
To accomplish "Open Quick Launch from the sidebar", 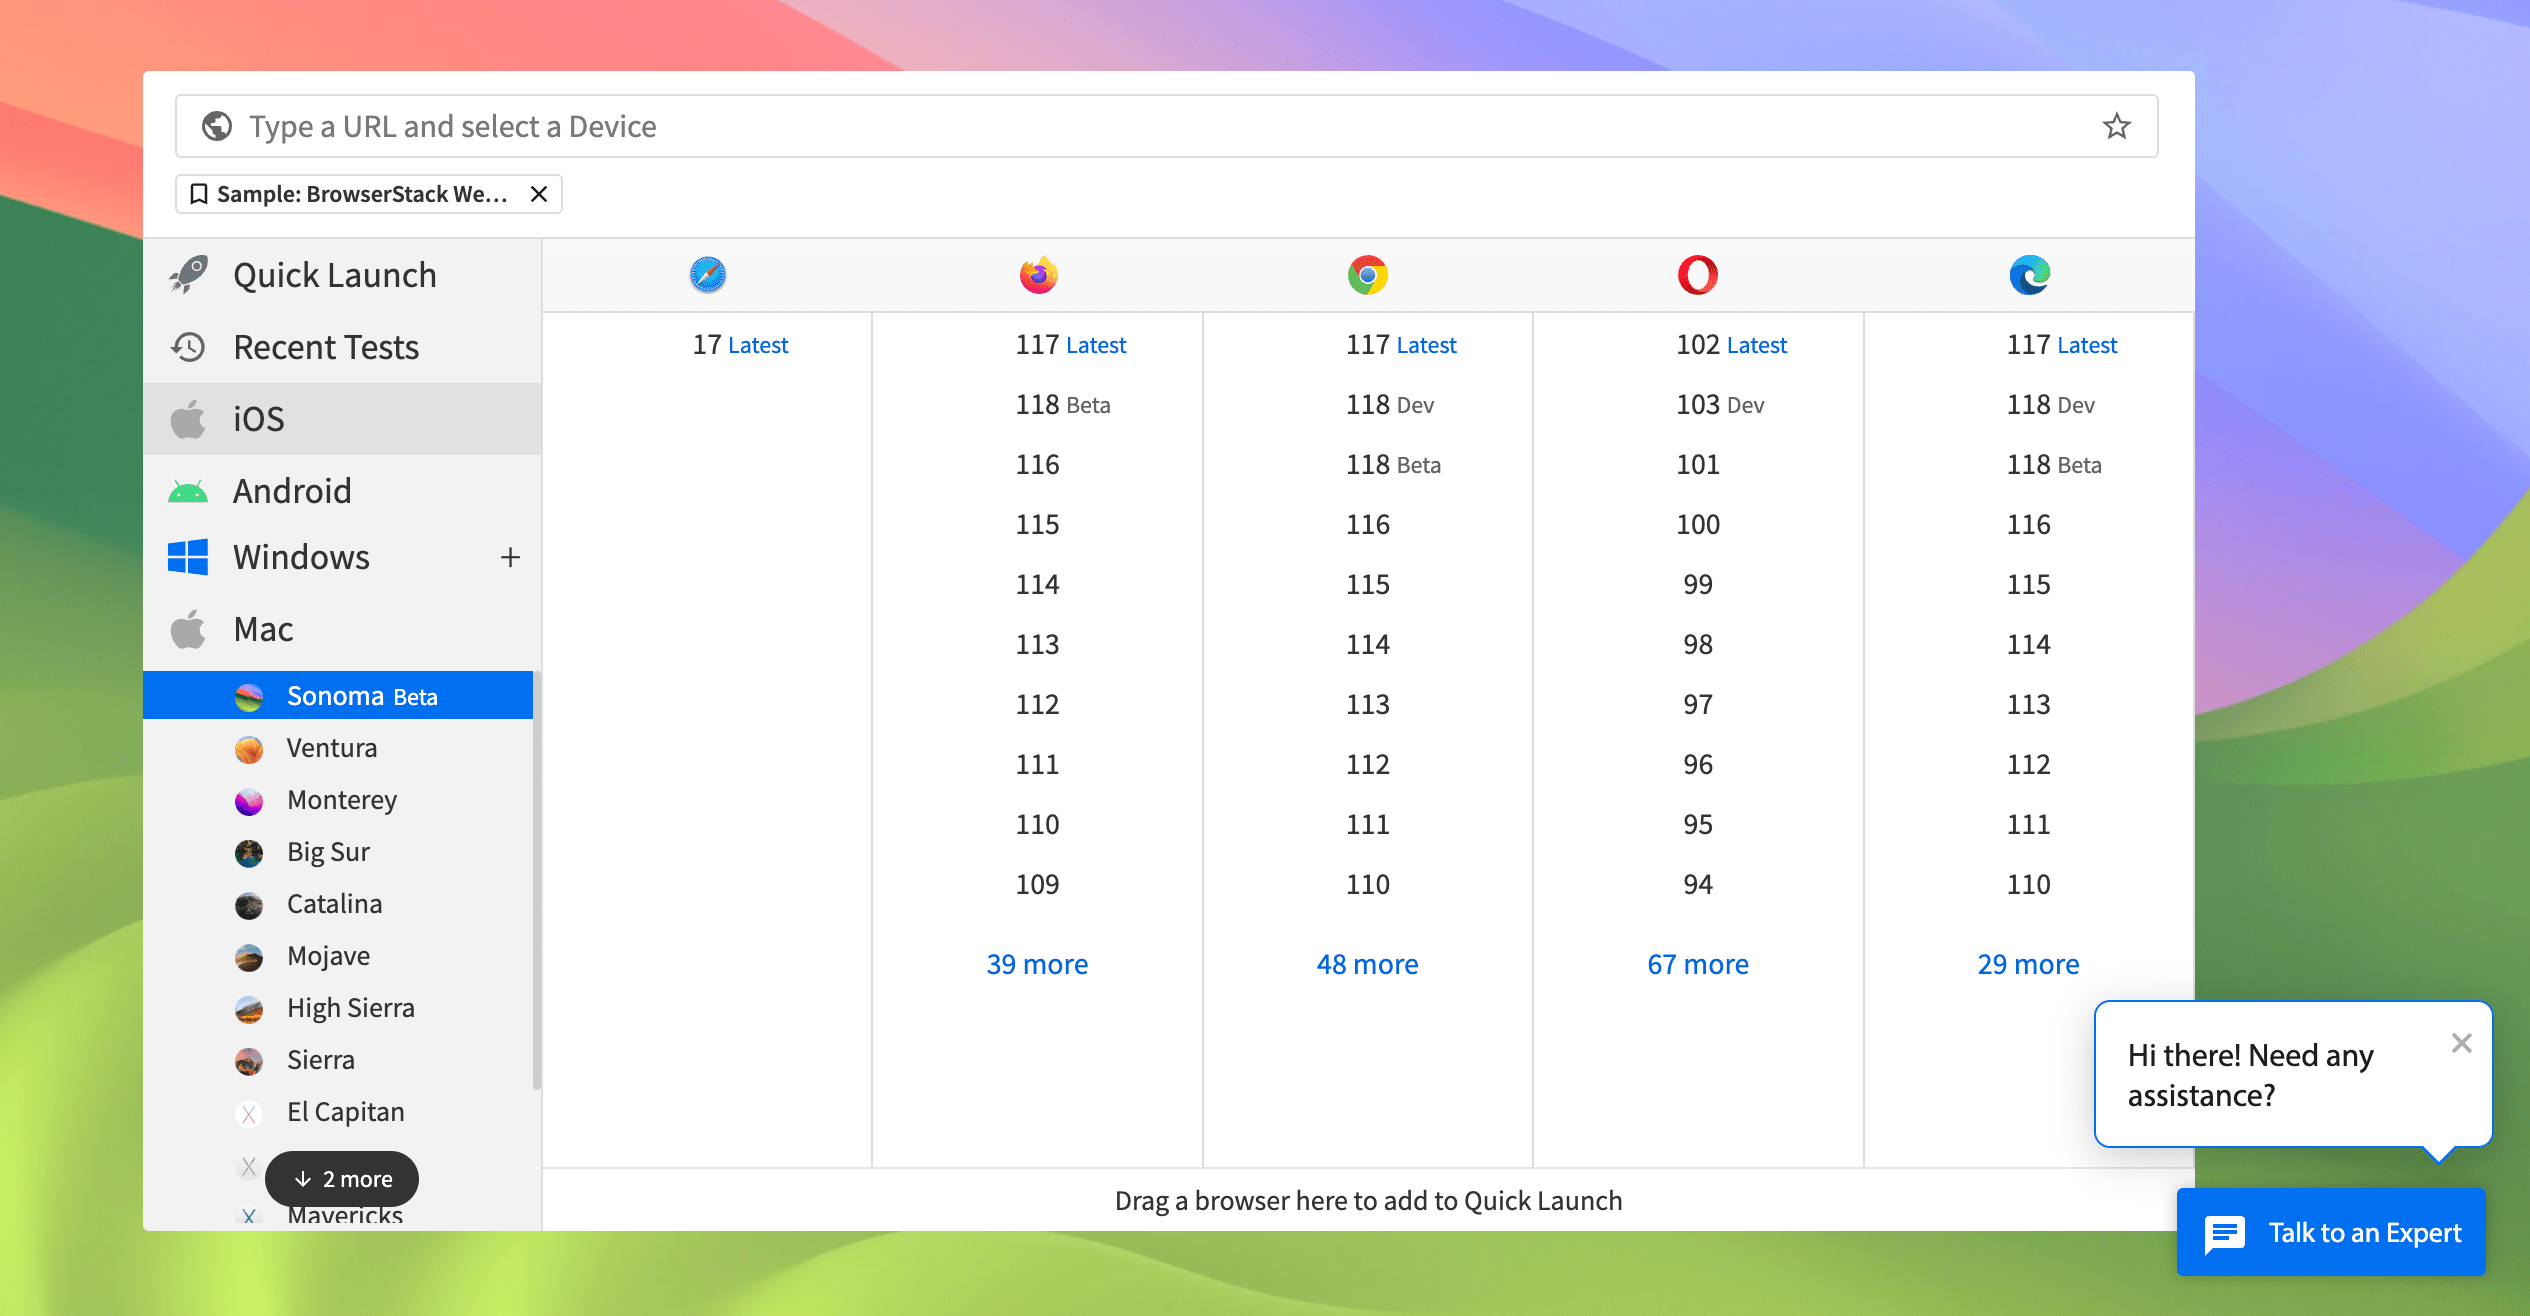I will pos(334,274).
